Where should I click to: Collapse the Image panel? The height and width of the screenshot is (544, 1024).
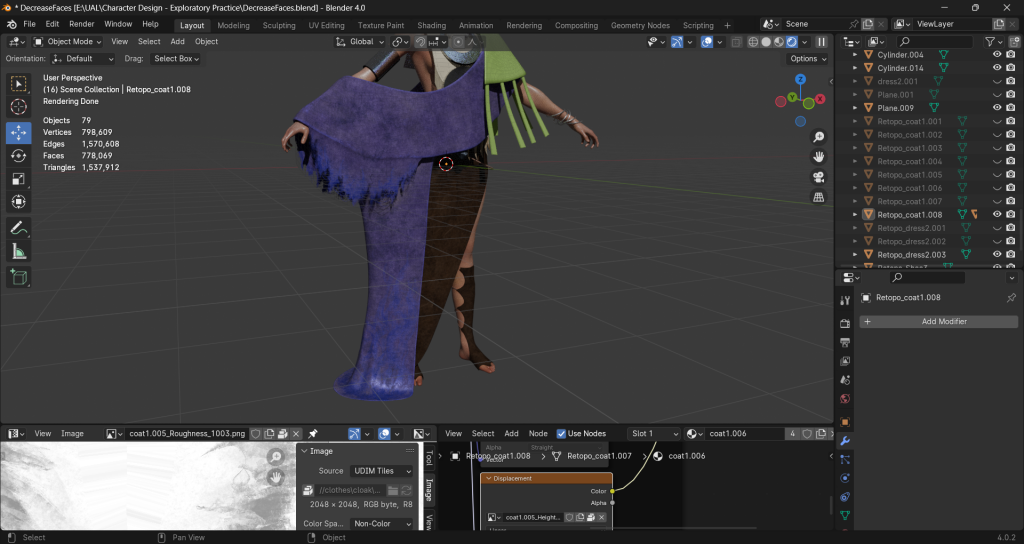(x=304, y=451)
